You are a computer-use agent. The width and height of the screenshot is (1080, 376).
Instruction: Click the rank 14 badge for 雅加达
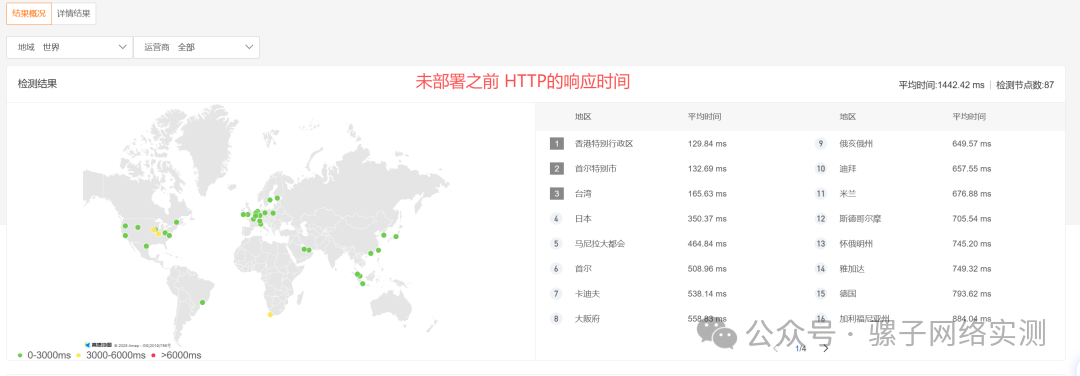tap(820, 269)
